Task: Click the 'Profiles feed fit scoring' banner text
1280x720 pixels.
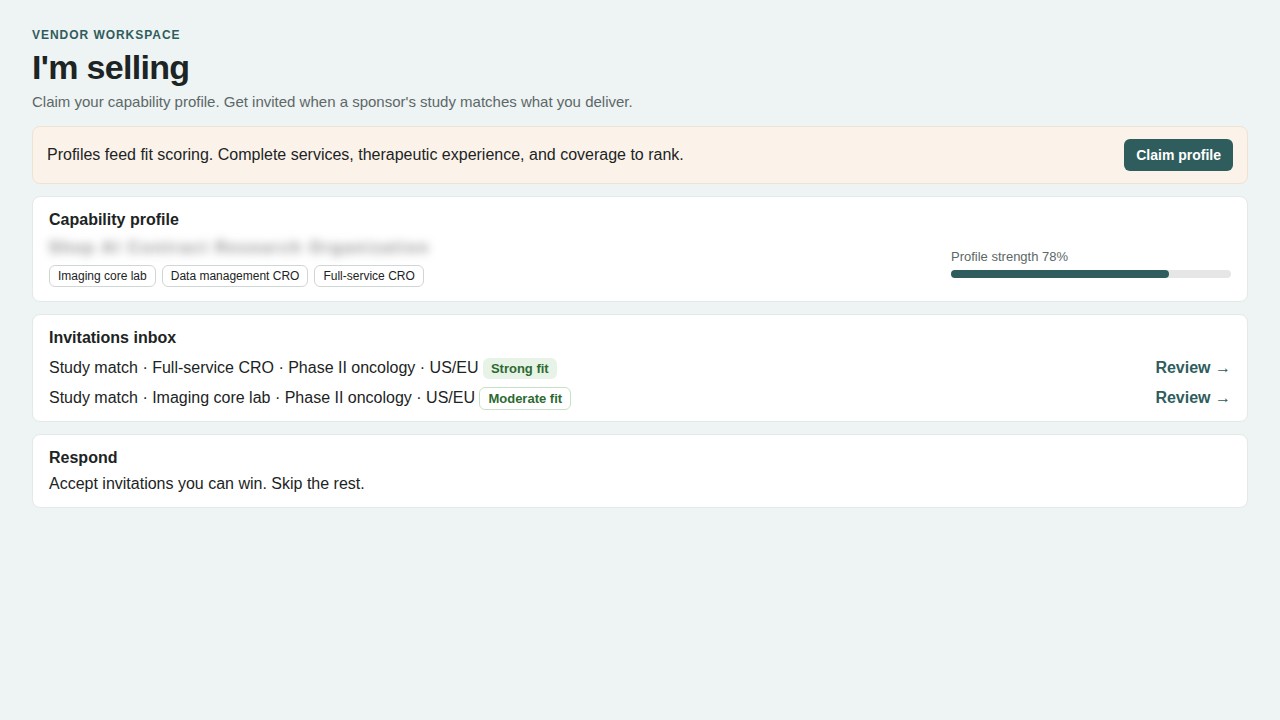Action: 365,155
